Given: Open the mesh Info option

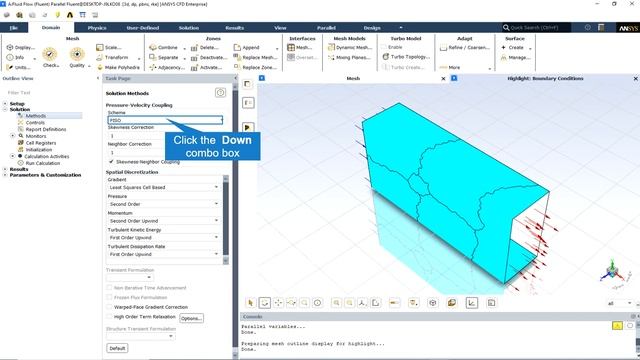Looking at the screenshot, I should click(x=15, y=58).
